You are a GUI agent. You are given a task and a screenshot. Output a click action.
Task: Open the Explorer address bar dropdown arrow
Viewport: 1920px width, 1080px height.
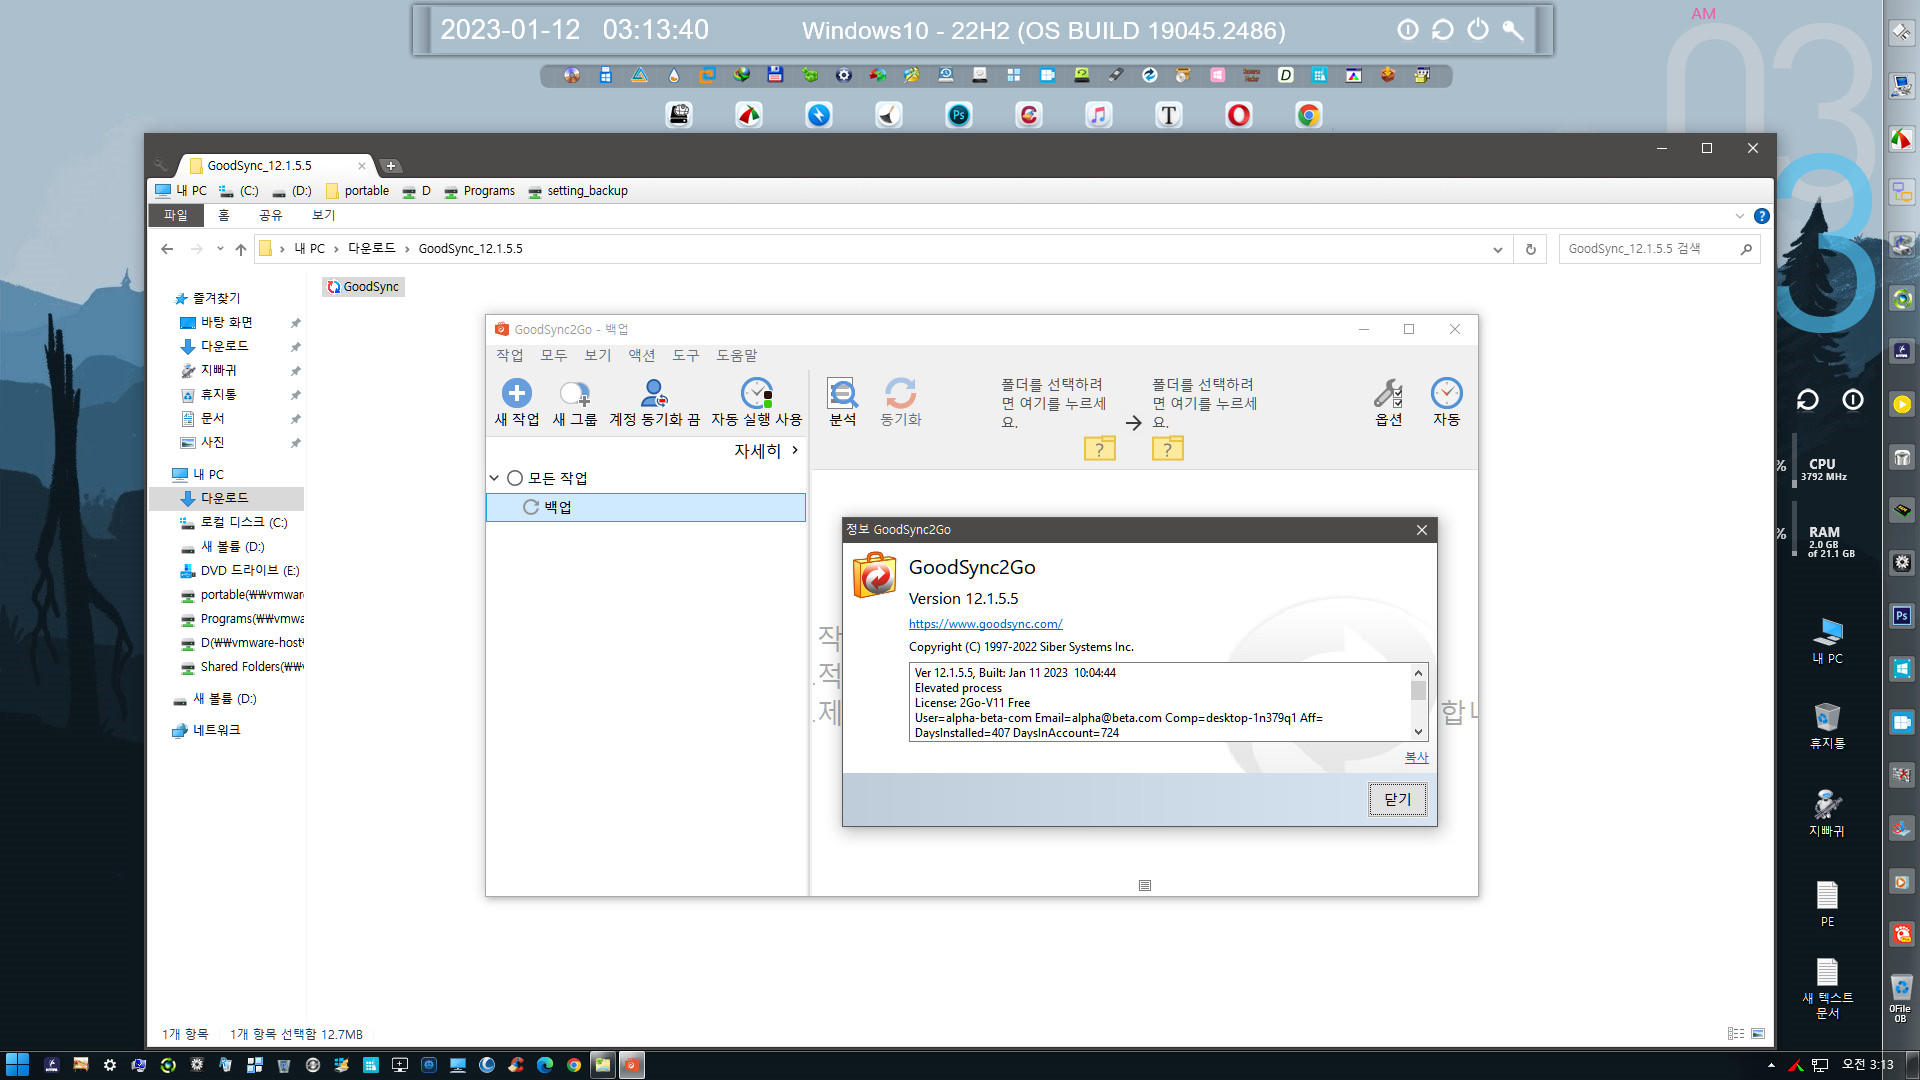[1497, 249]
